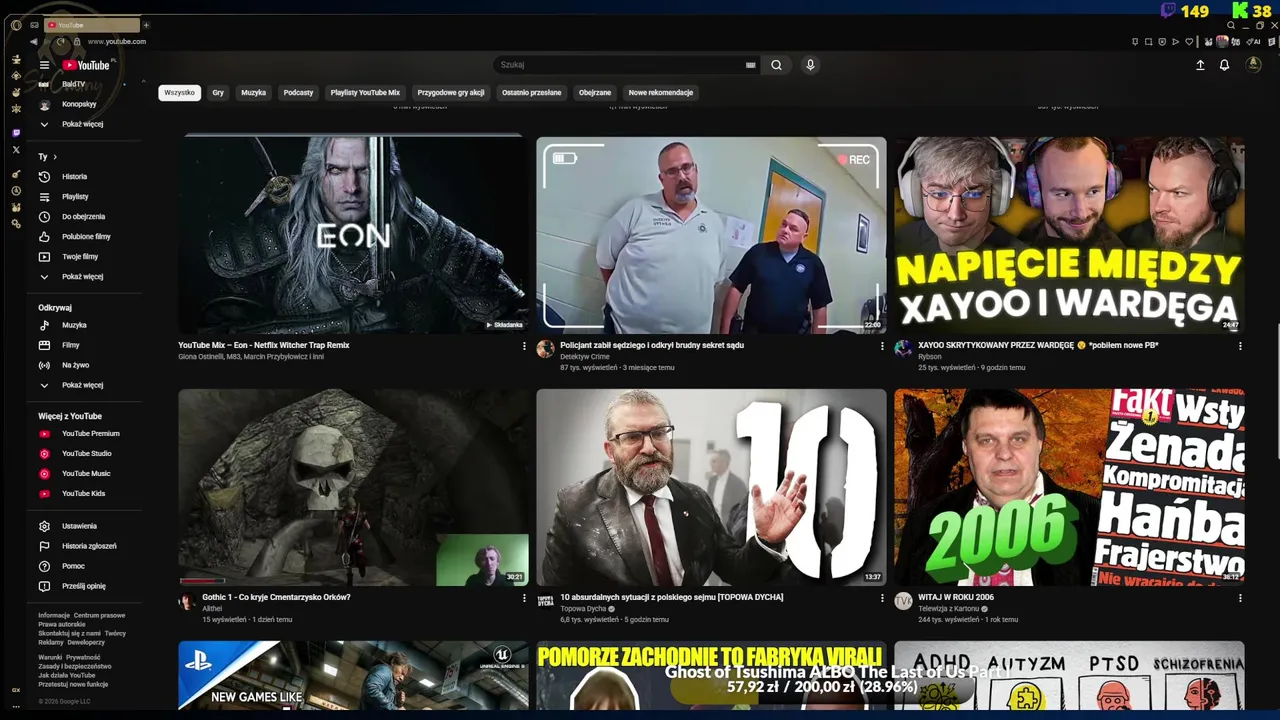Open the Gothic 1 Cmentarzysko Orków thumbnail
The image size is (1280, 720).
(354, 487)
